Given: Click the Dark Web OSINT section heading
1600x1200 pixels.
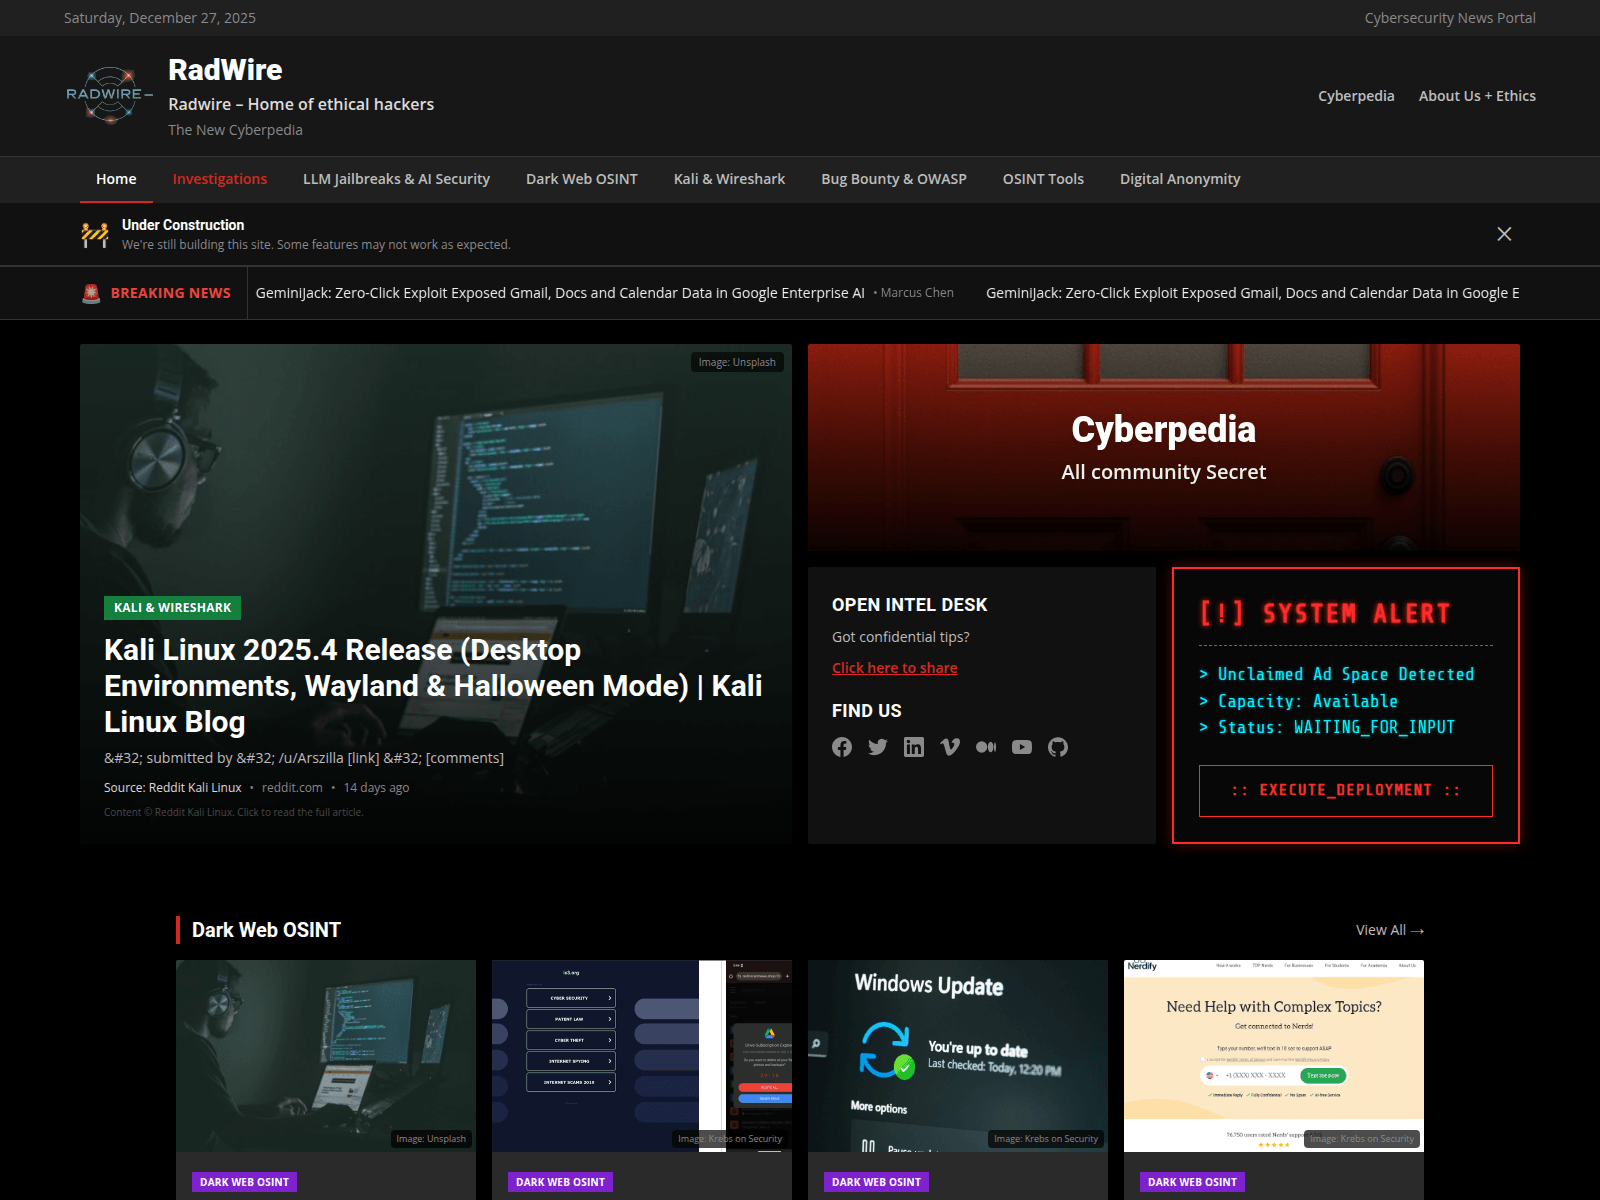Looking at the screenshot, I should click(266, 930).
